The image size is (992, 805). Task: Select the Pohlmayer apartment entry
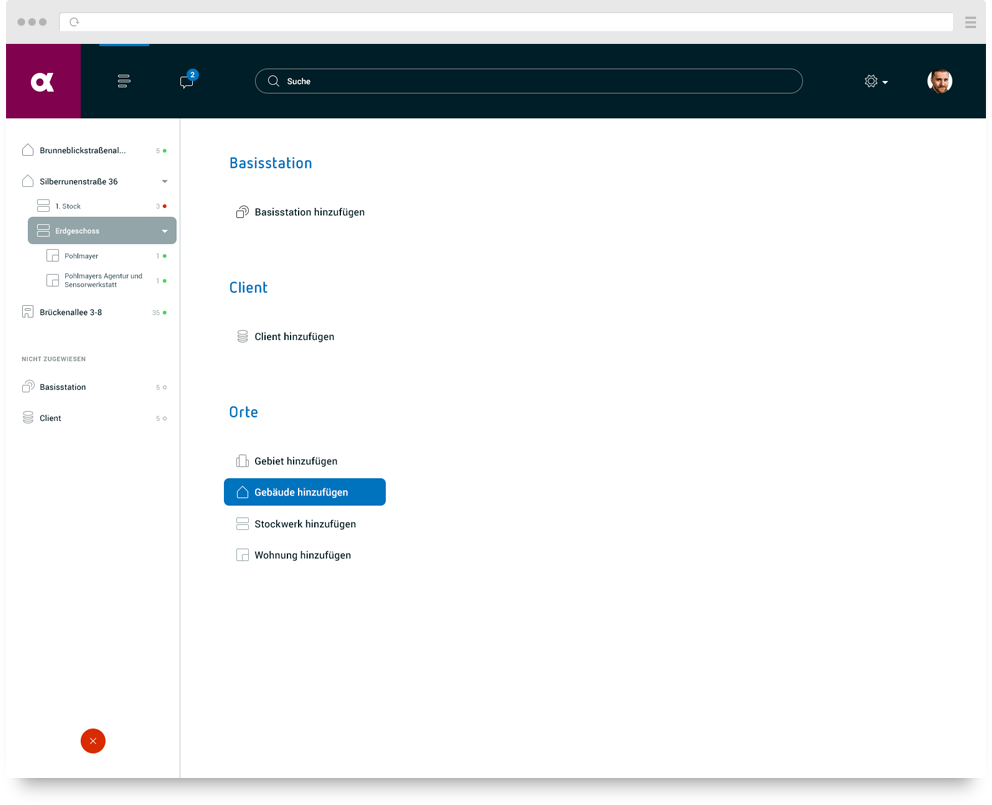click(x=81, y=256)
